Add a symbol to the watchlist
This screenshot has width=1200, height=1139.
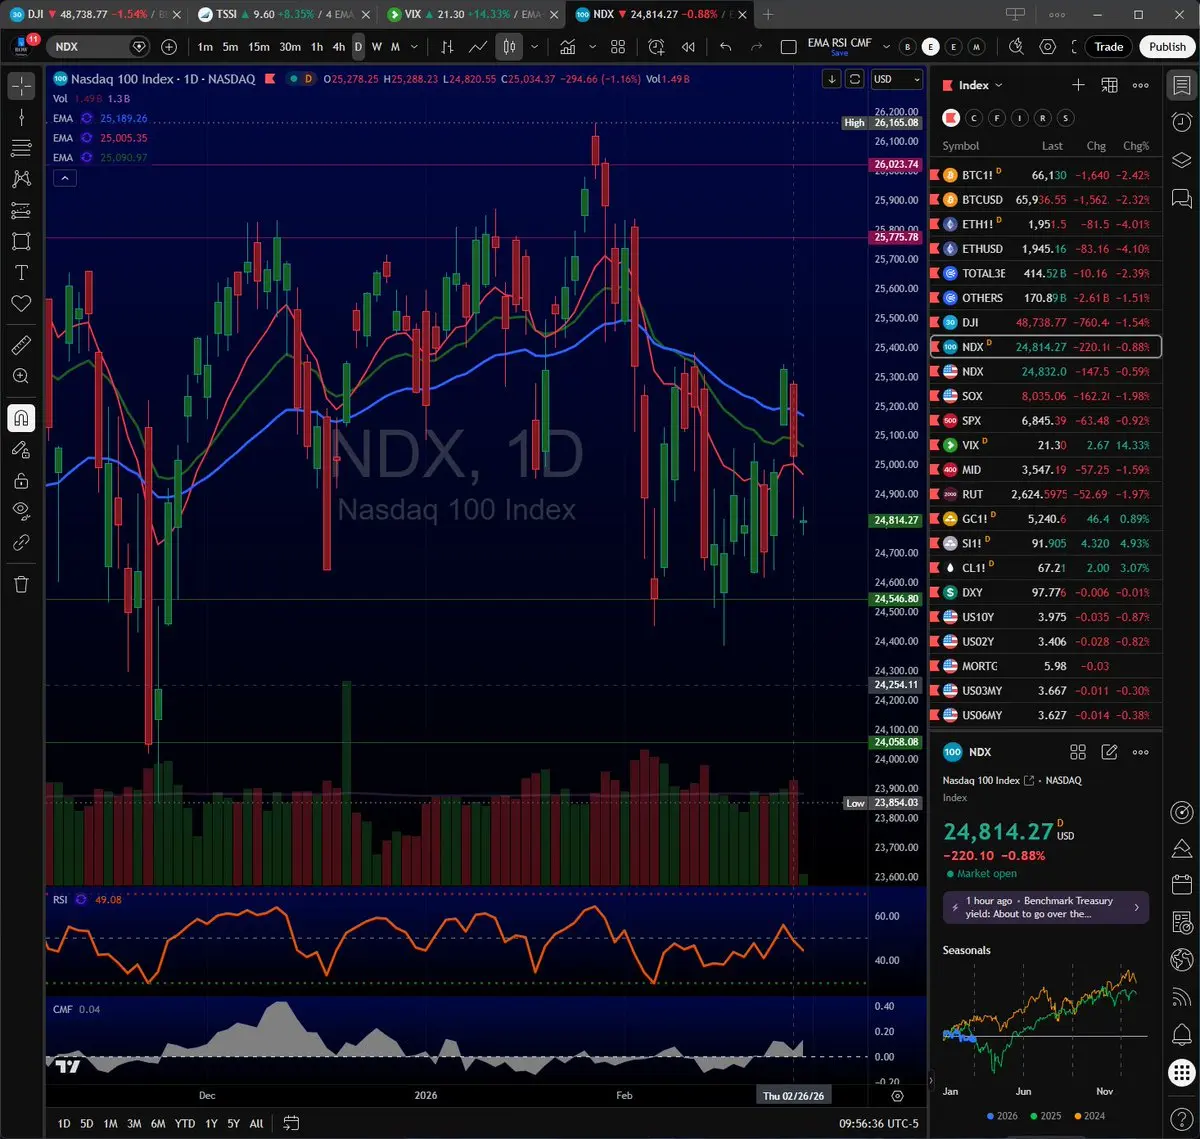[x=1078, y=86]
